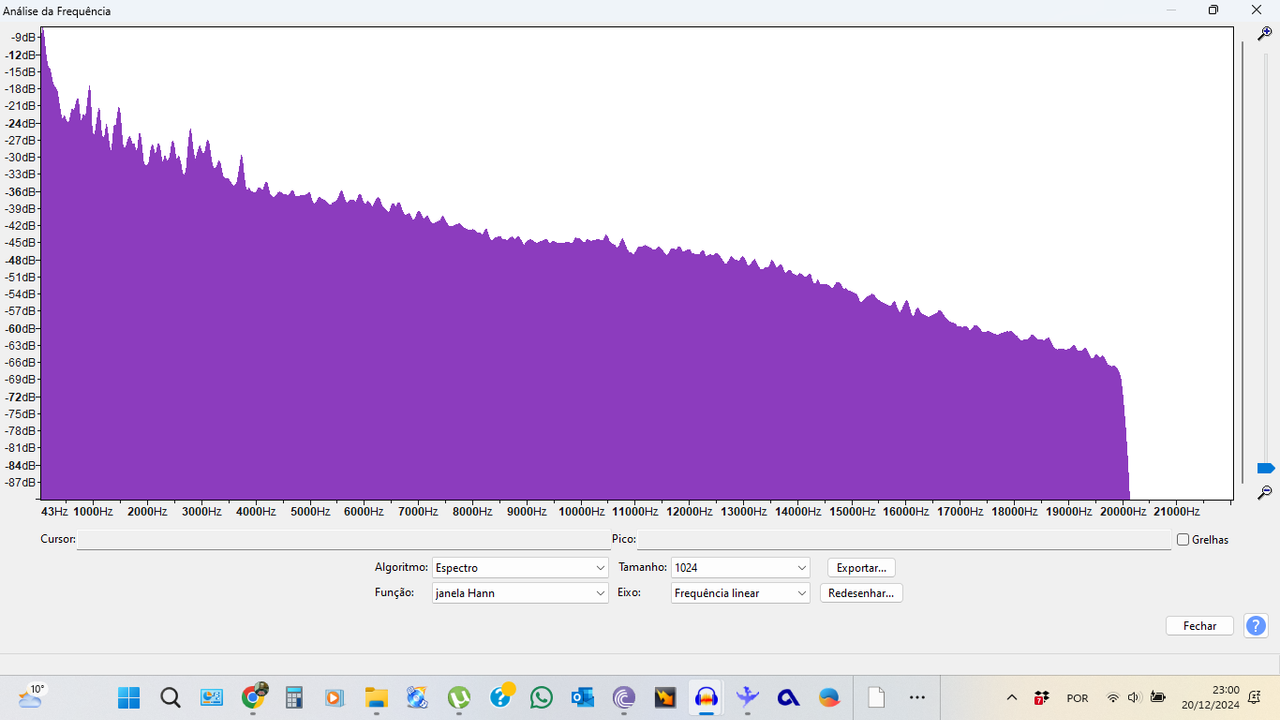
Task: Open the Firefox-like orange-blue taskbar icon
Action: pyautogui.click(x=829, y=697)
